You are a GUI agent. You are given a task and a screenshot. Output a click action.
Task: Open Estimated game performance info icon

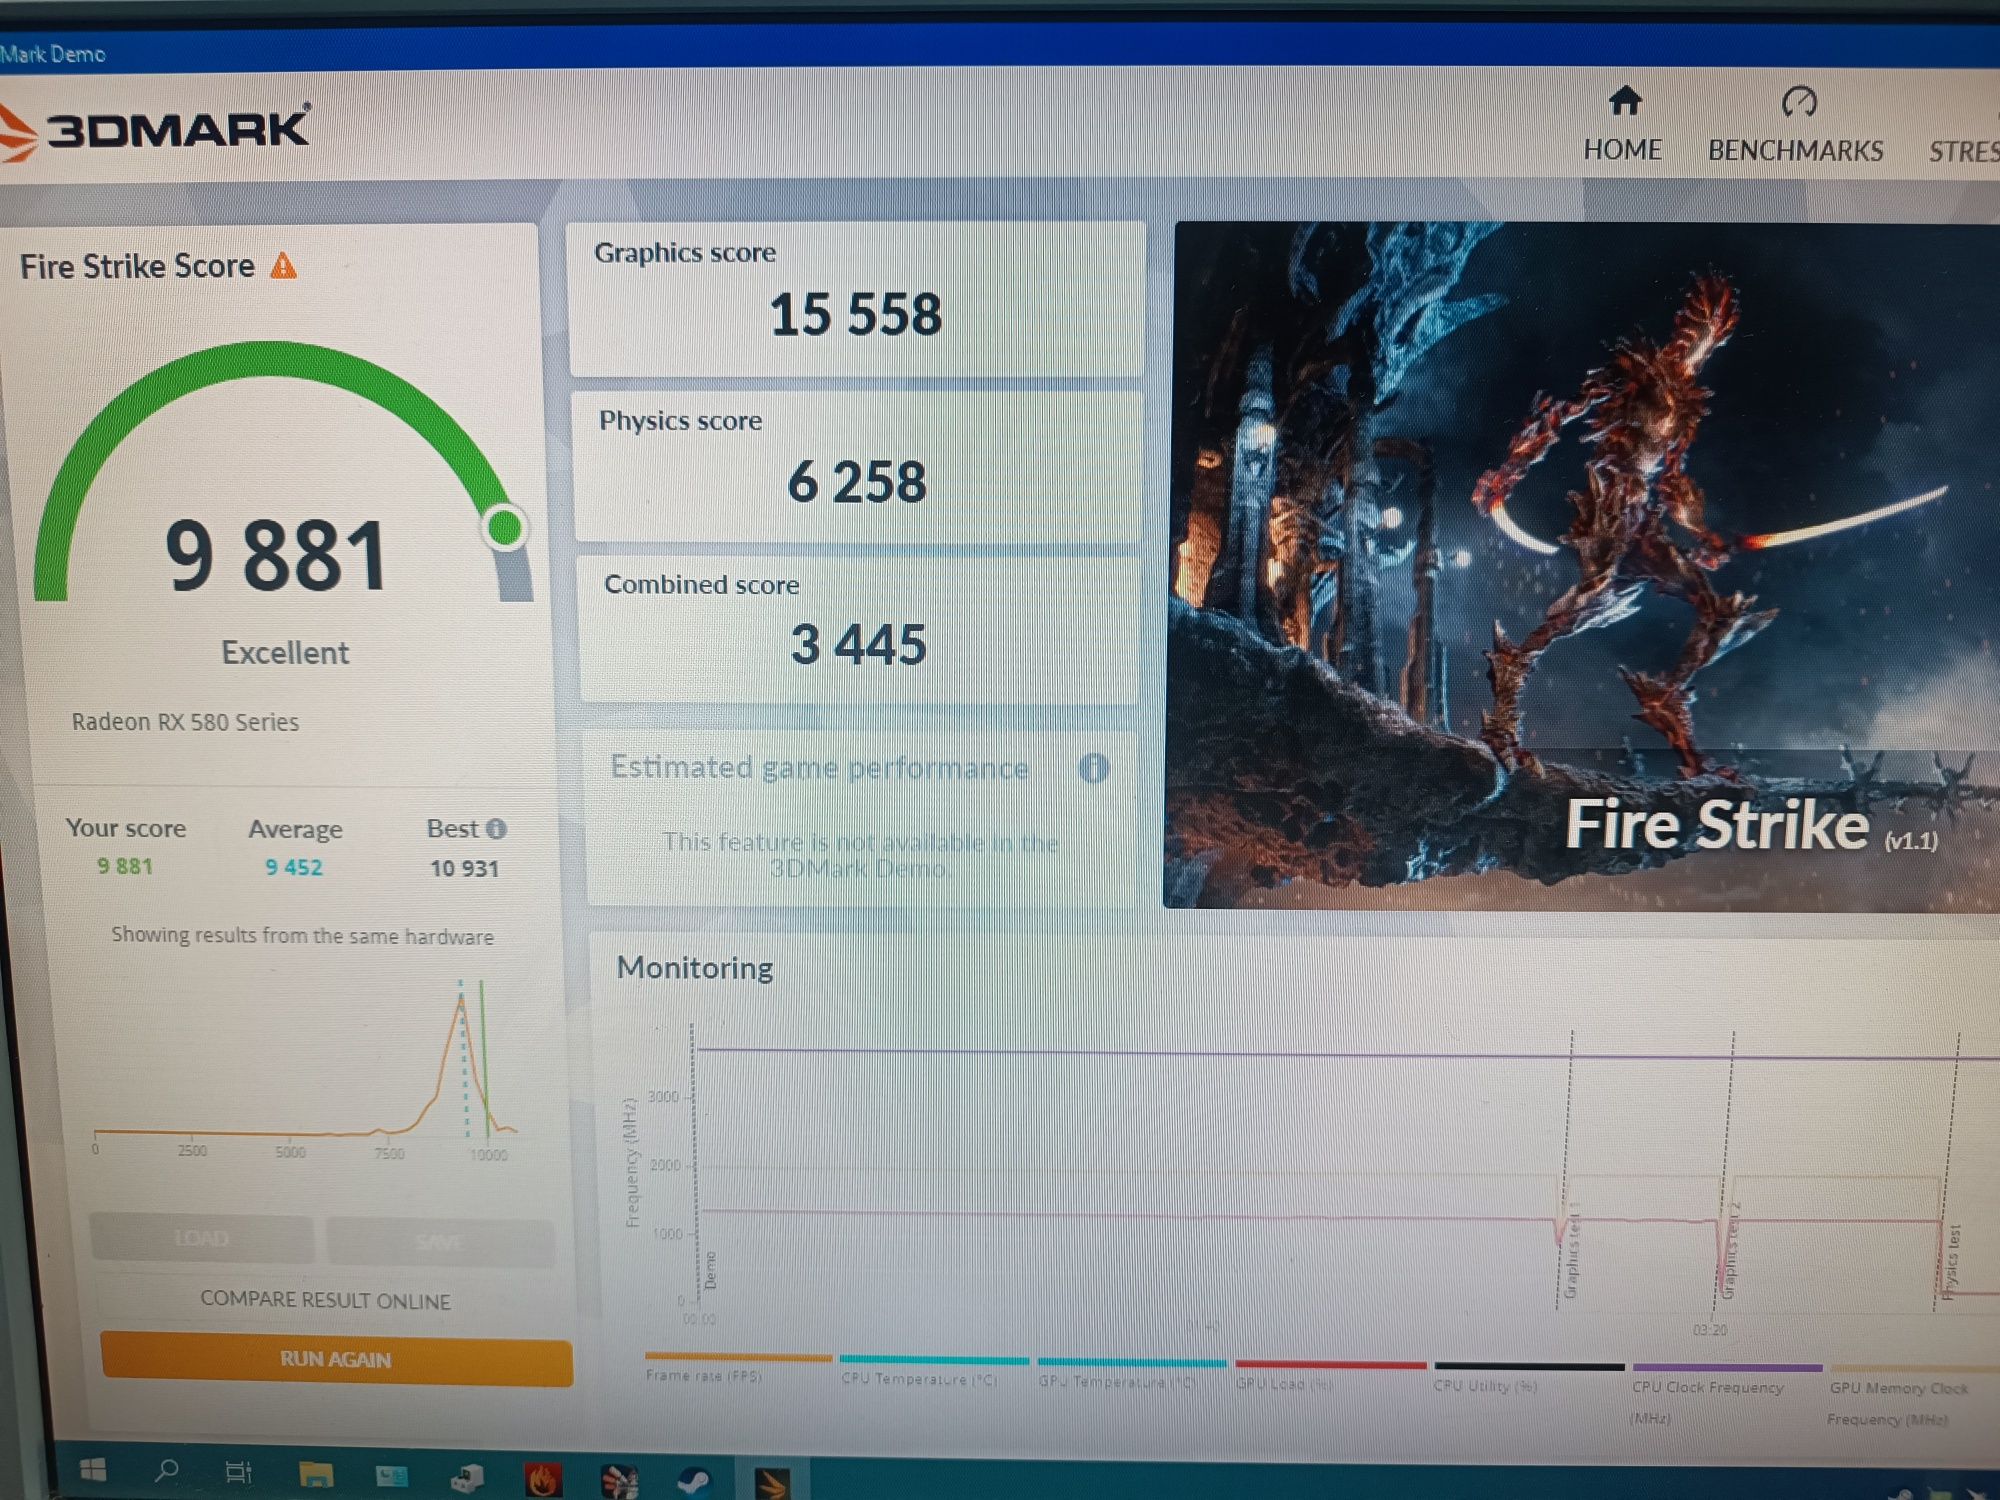[x=1094, y=768]
